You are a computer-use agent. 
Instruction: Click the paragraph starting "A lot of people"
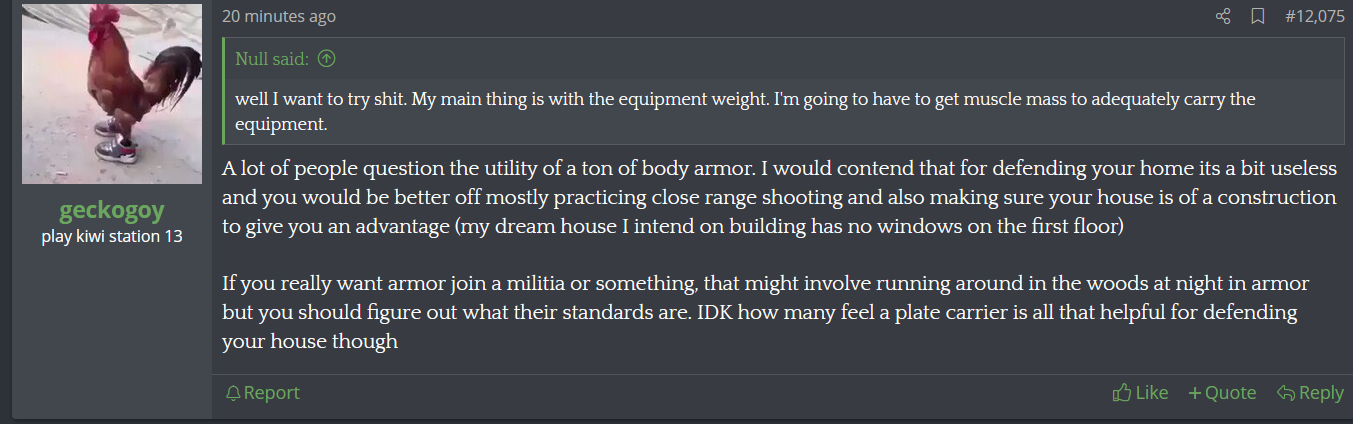(779, 197)
